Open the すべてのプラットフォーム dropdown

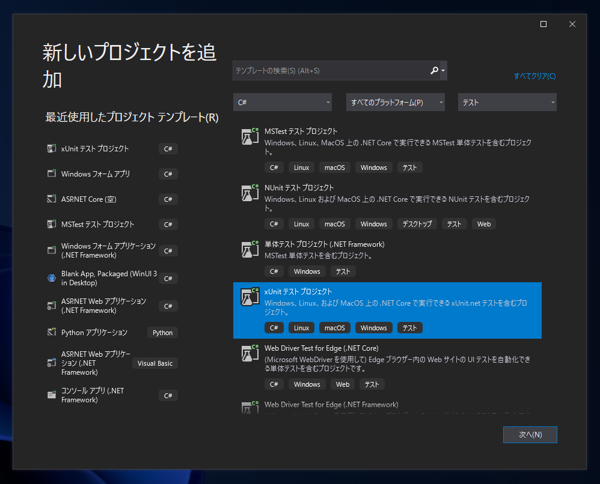395,102
